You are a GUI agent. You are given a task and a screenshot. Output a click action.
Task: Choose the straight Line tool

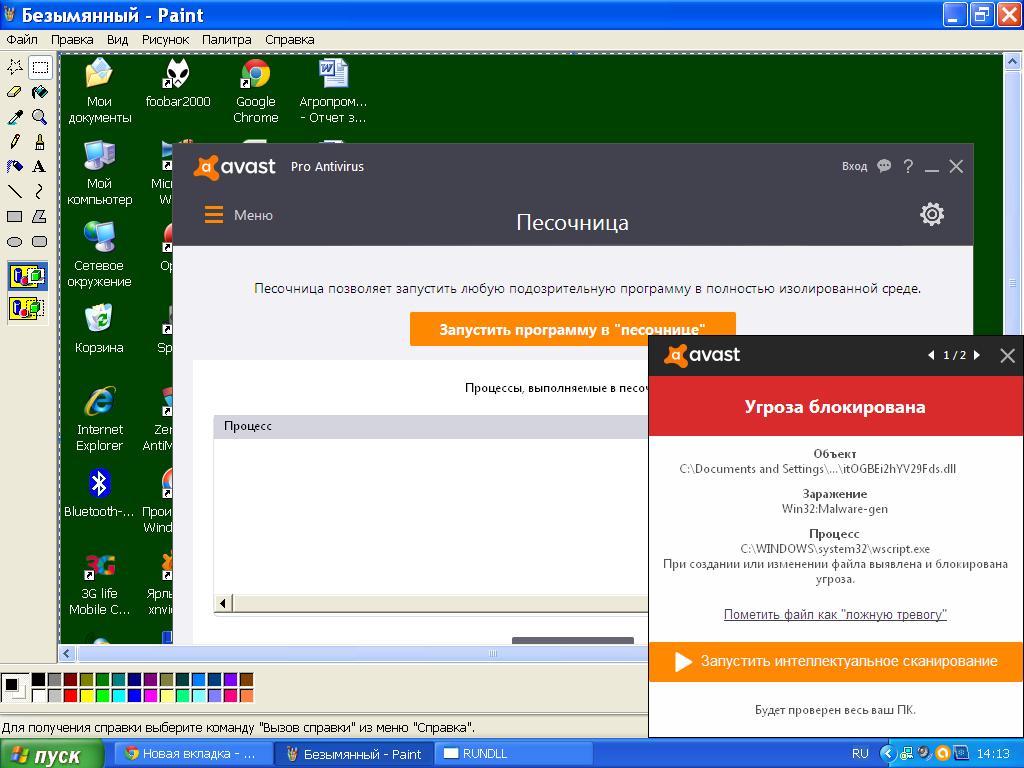(14, 191)
